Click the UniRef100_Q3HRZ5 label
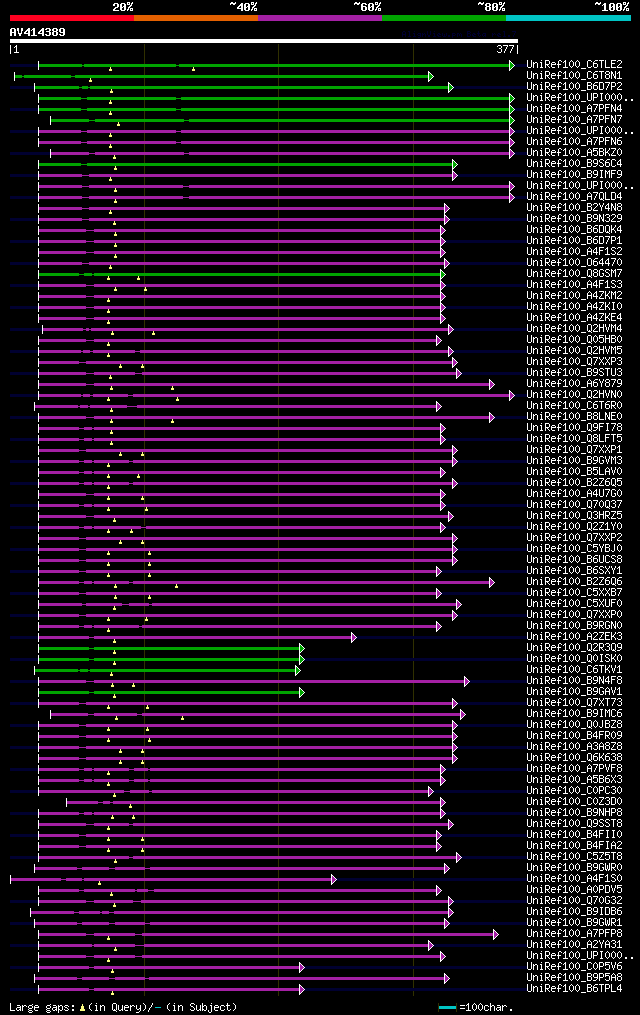This screenshot has width=640, height=1015. [574, 516]
